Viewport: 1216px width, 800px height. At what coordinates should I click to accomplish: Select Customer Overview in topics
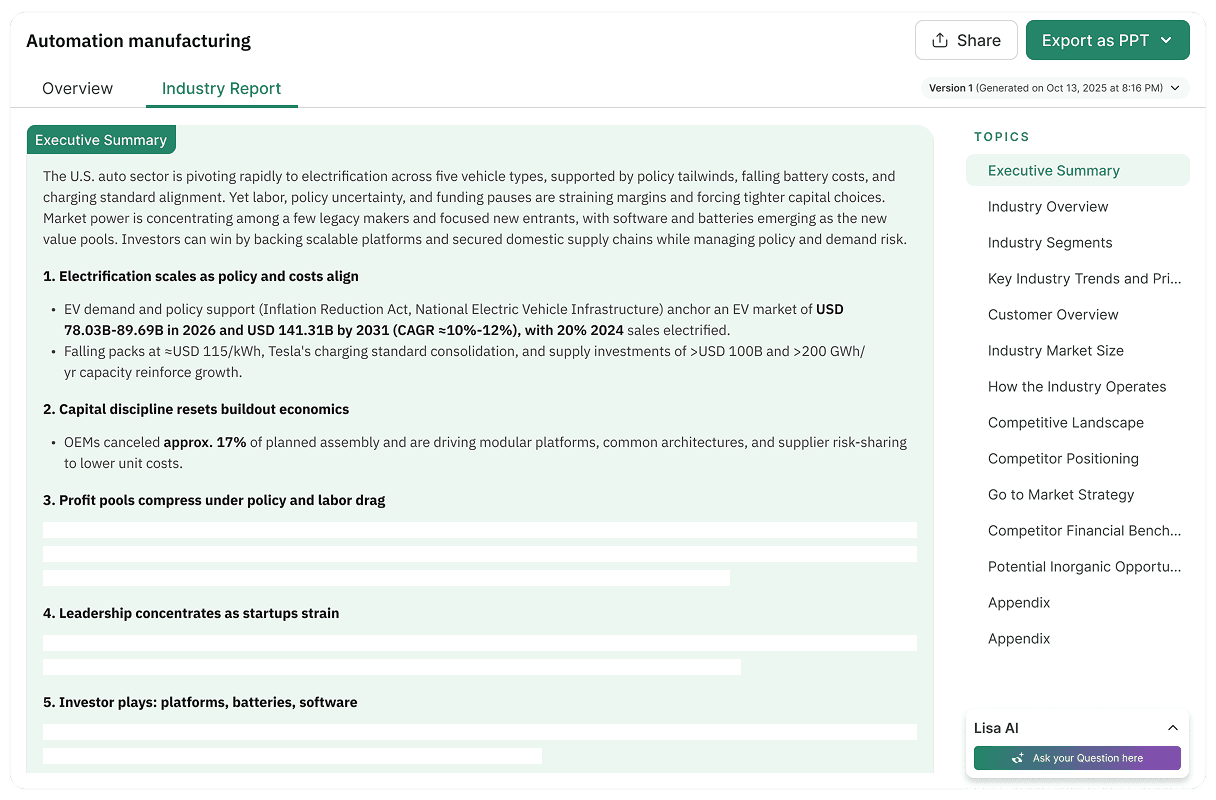click(x=1053, y=314)
